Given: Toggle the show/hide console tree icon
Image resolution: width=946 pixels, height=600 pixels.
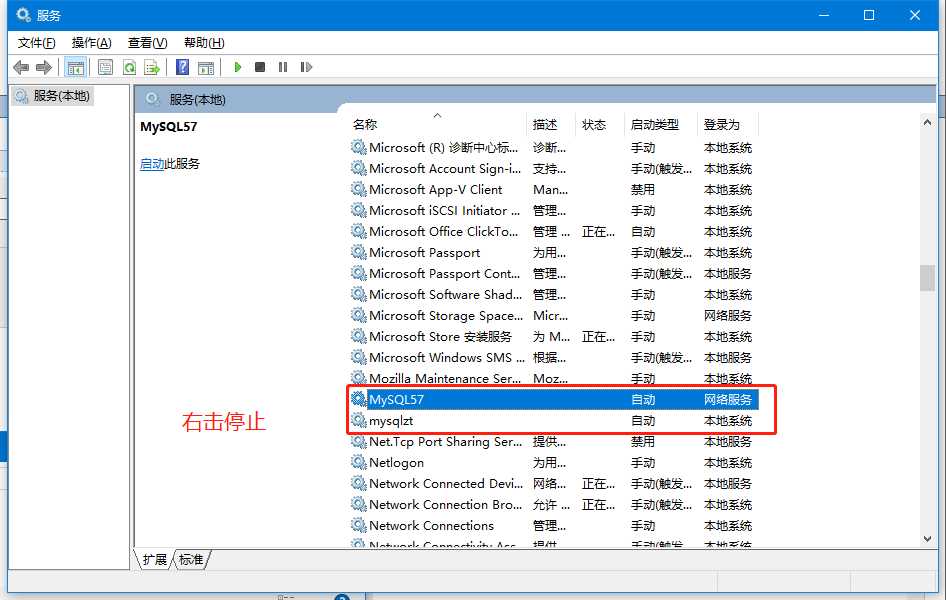Looking at the screenshot, I should pyautogui.click(x=75, y=67).
